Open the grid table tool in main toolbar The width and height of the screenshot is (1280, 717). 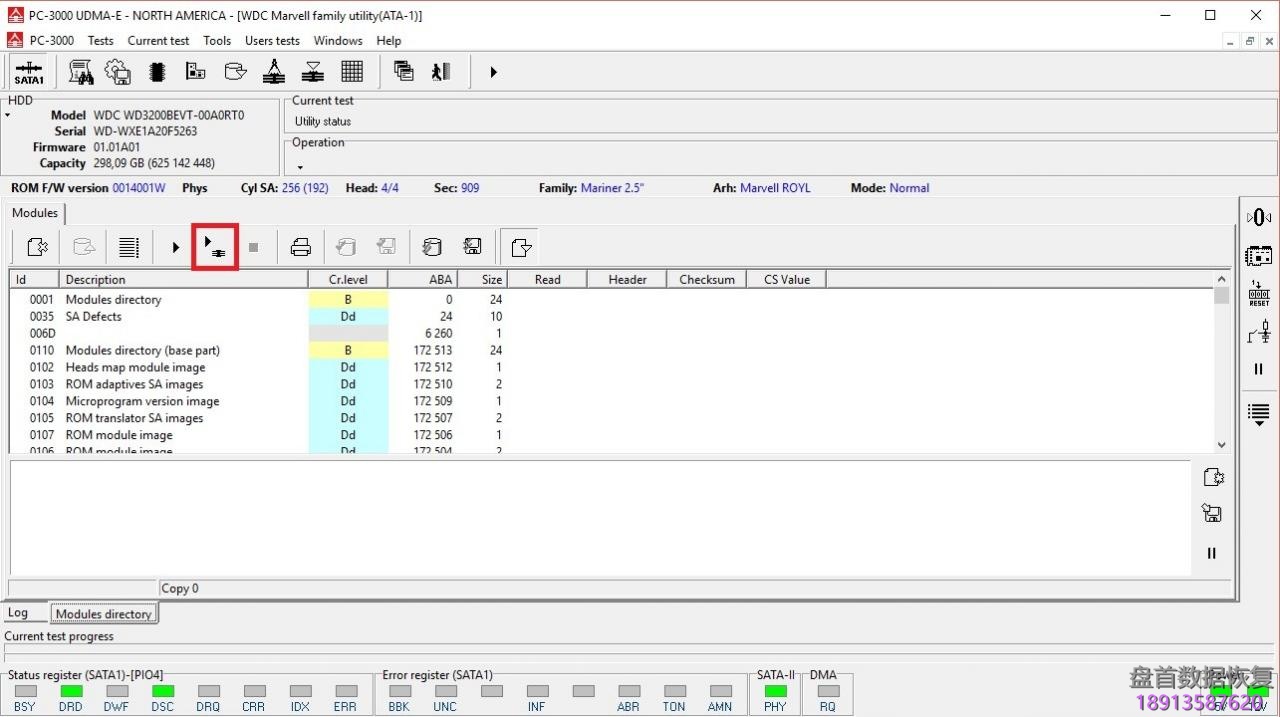(x=352, y=72)
